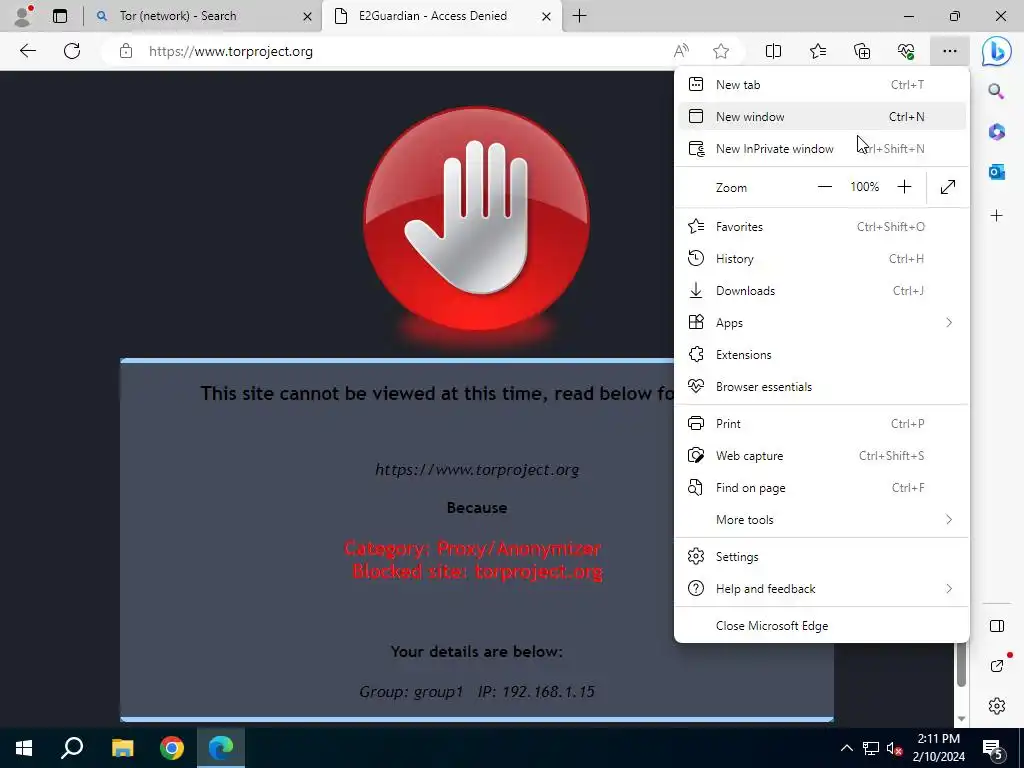Reload the page with refresh icon
The image size is (1024, 768).
pos(72,51)
